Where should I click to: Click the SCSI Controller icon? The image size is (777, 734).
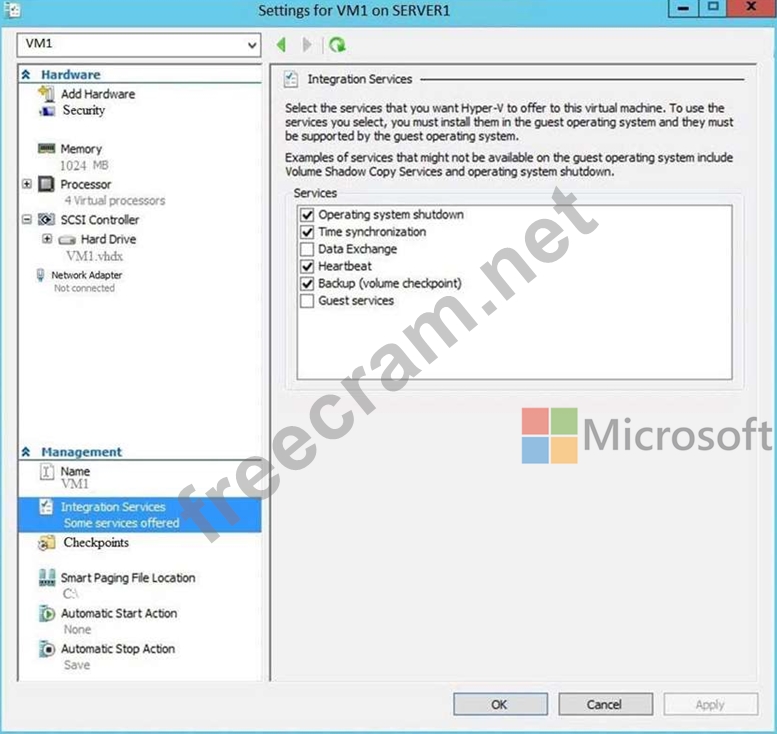click(47, 219)
